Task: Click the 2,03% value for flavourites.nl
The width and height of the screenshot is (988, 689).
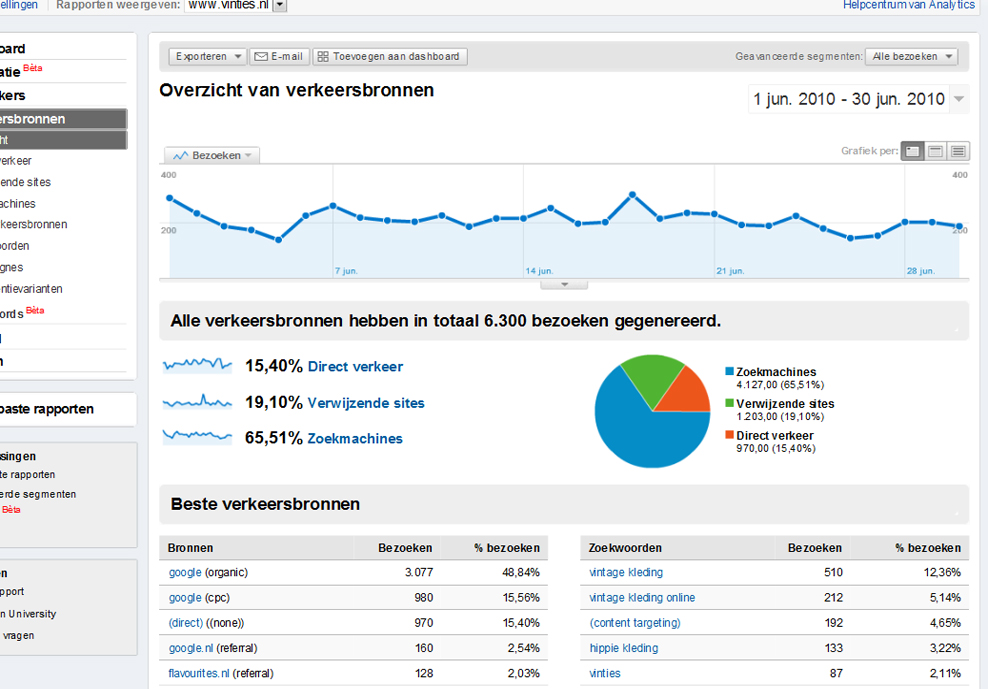Action: pos(524,673)
